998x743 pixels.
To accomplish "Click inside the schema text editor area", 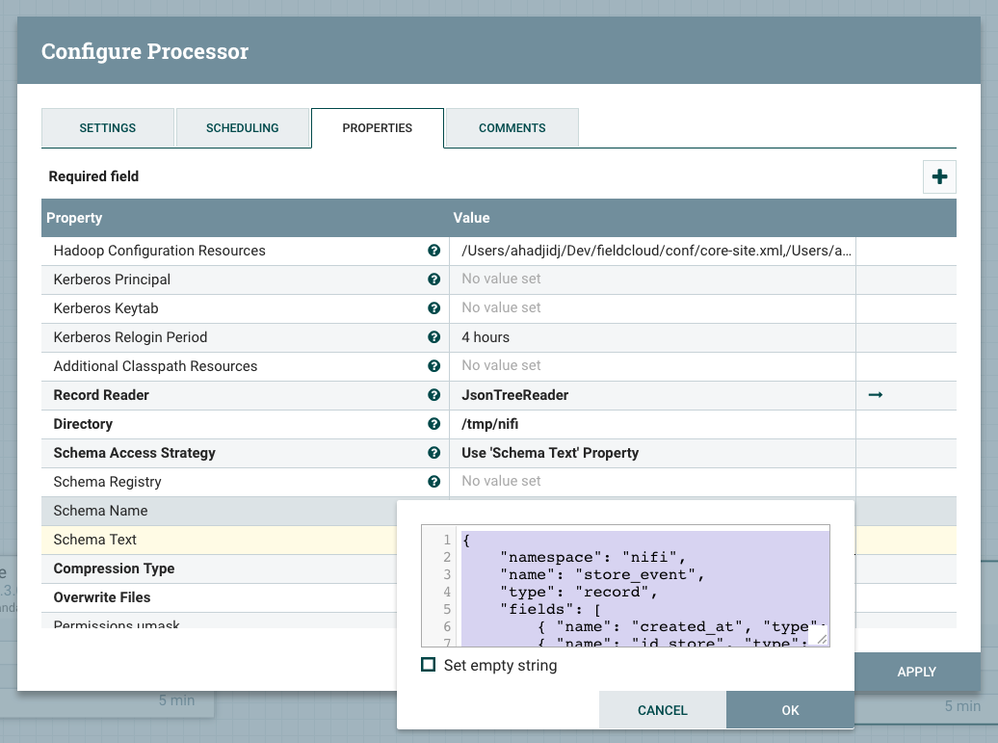I will [x=640, y=585].
